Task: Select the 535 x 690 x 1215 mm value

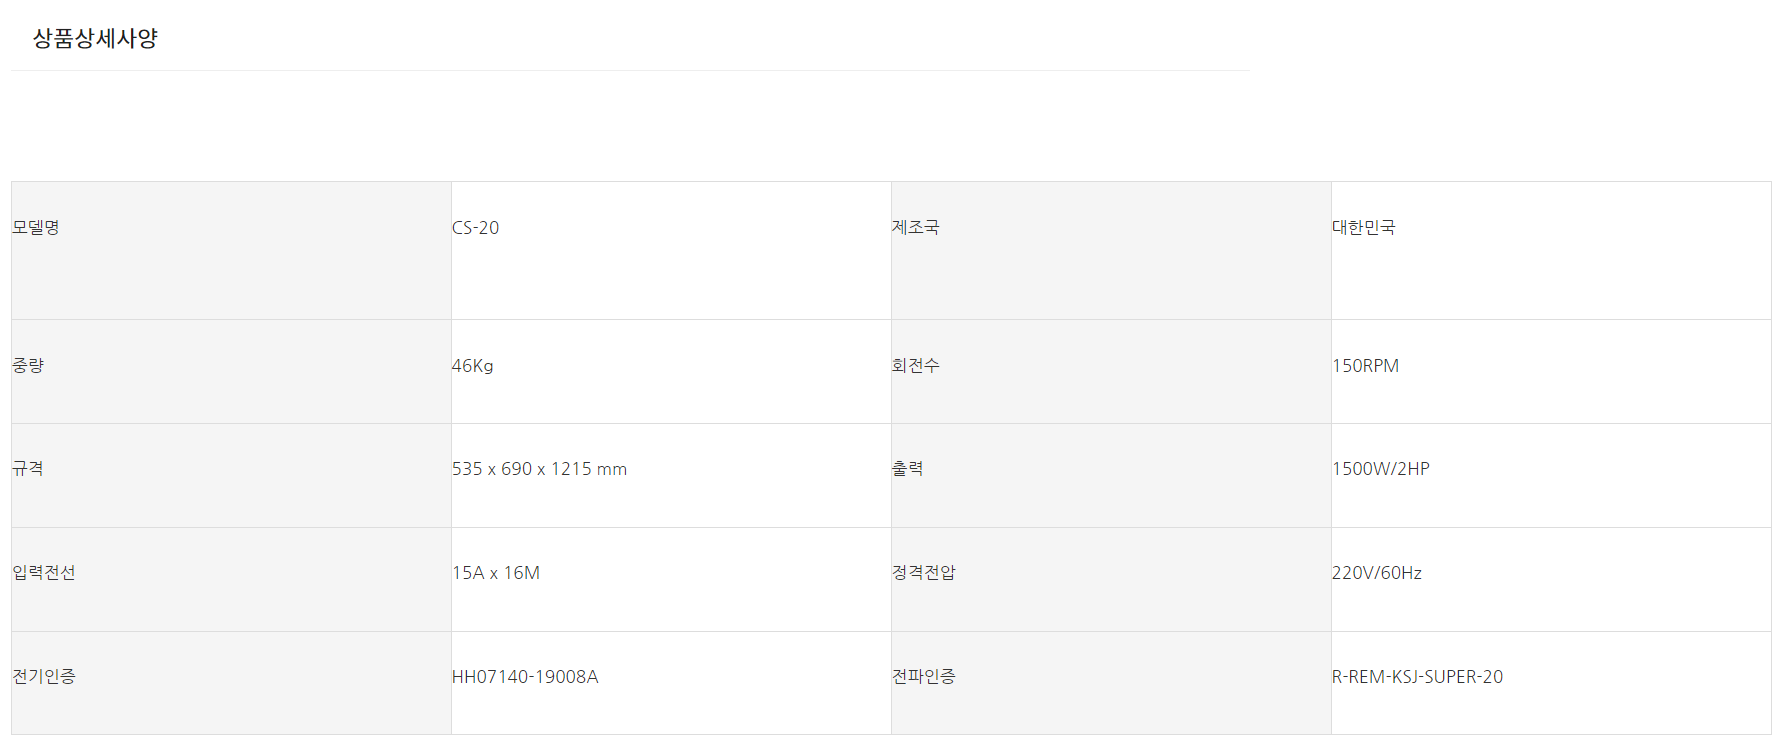Action: [x=539, y=469]
